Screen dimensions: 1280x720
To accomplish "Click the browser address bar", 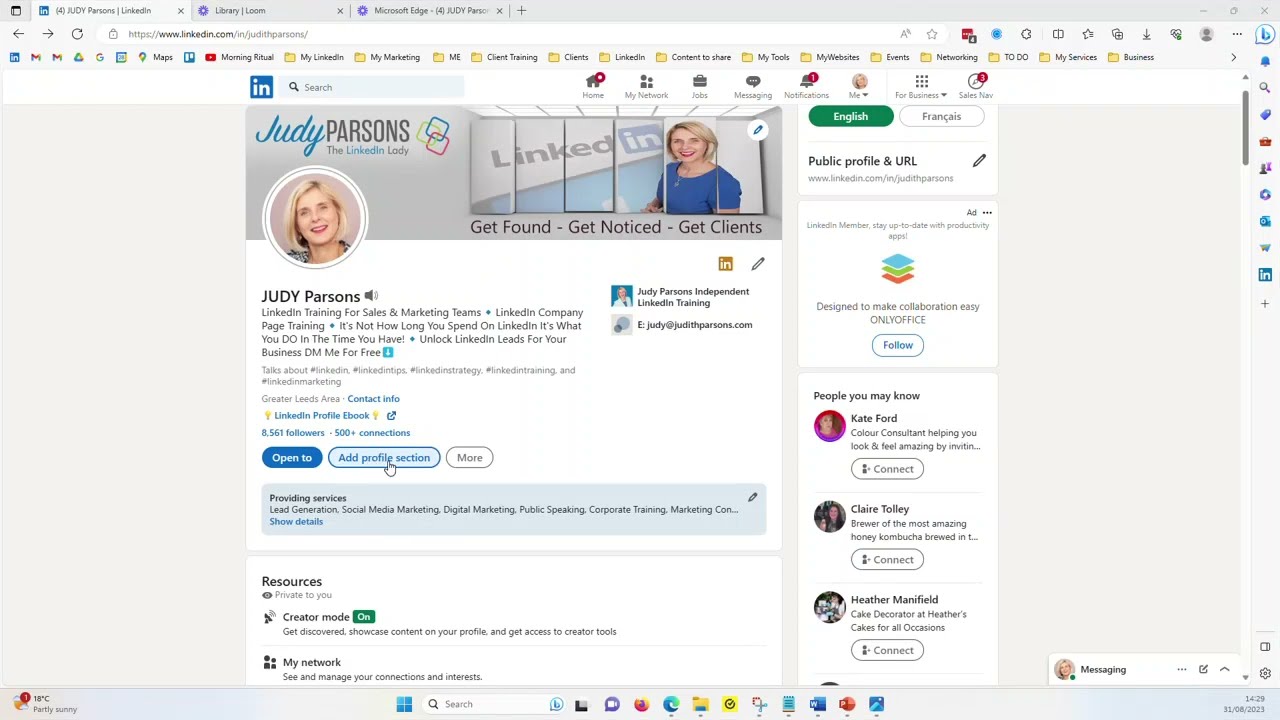I will click(x=500, y=34).
